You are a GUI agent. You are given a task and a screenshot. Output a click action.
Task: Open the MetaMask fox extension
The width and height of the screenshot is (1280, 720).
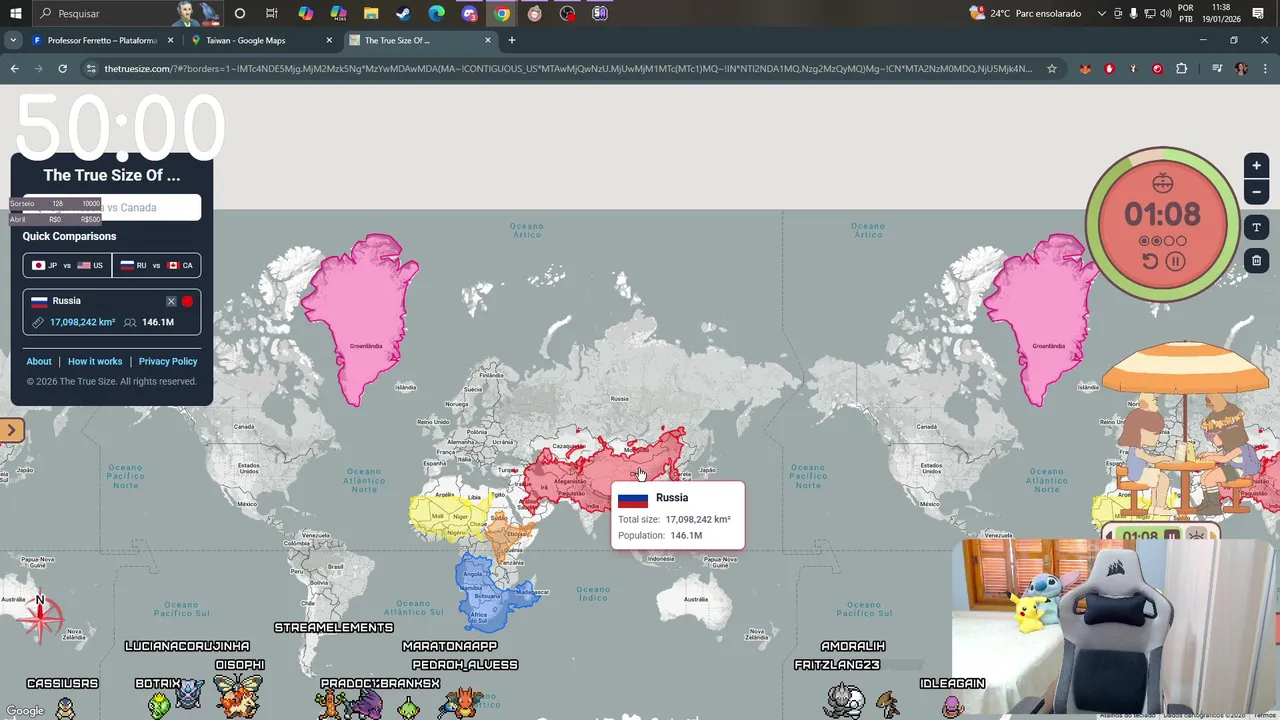[1085, 69]
